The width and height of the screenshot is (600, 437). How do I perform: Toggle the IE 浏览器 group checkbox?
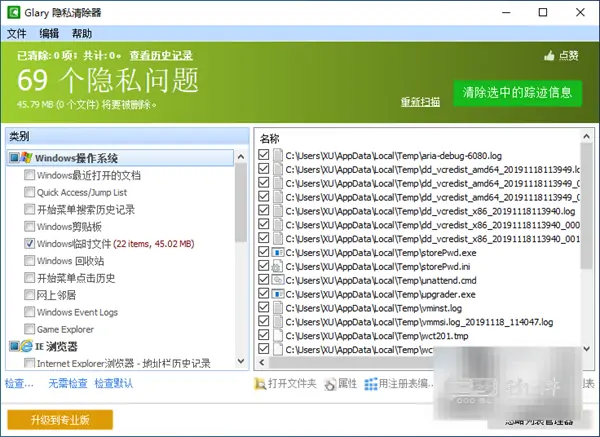(14, 346)
